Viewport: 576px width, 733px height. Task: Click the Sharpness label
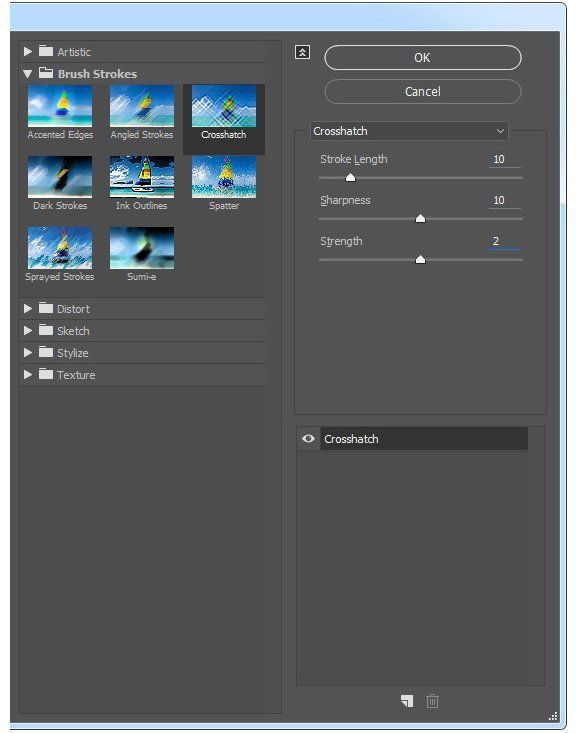345,201
